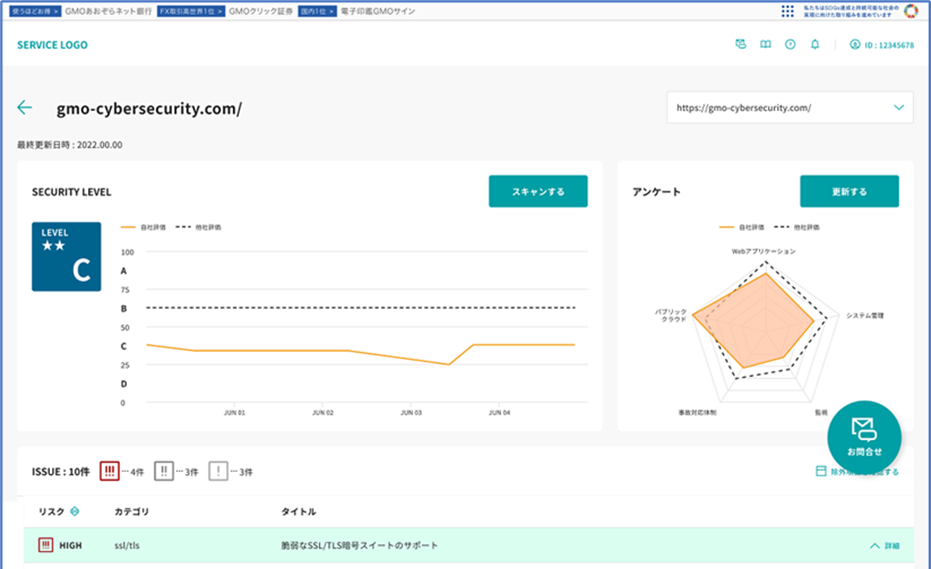931x569 pixels.
Task: Click the user account ID icon
Action: coord(855,45)
